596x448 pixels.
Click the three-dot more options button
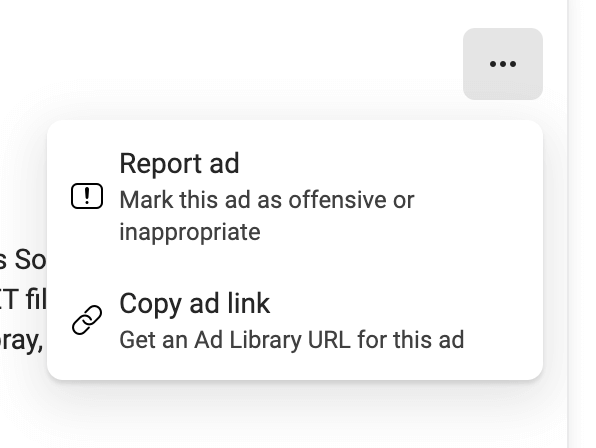click(502, 64)
